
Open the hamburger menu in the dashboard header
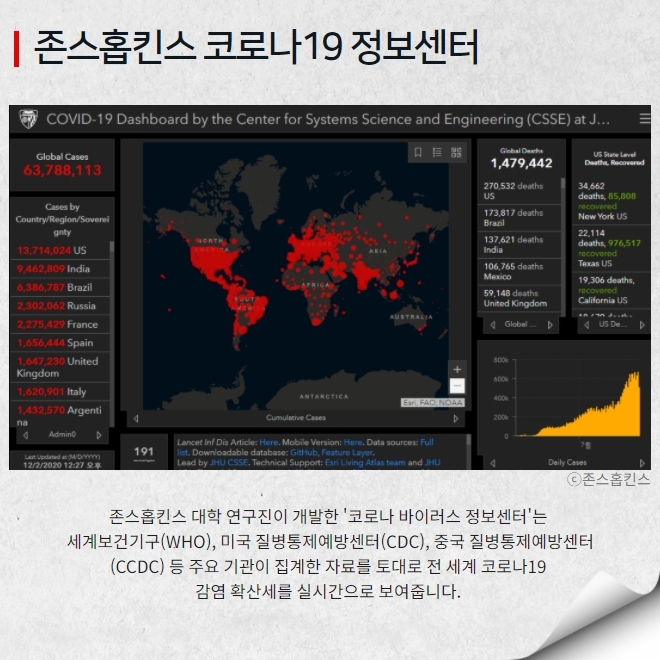pos(644,119)
